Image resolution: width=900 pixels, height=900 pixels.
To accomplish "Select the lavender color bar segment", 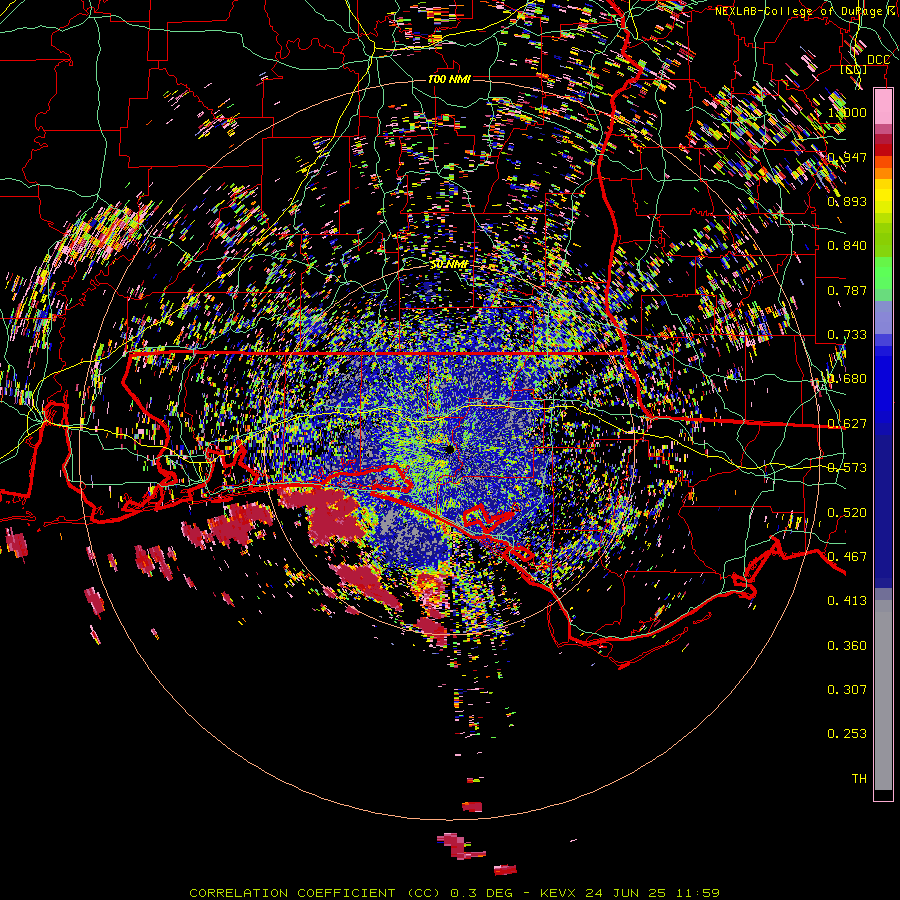I will (x=883, y=317).
